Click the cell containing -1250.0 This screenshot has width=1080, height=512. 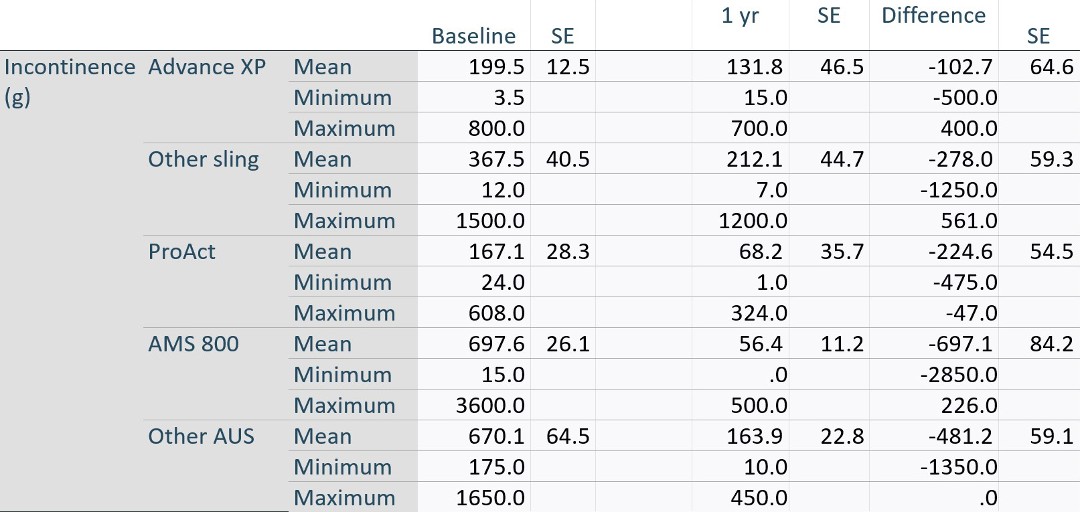click(958, 190)
